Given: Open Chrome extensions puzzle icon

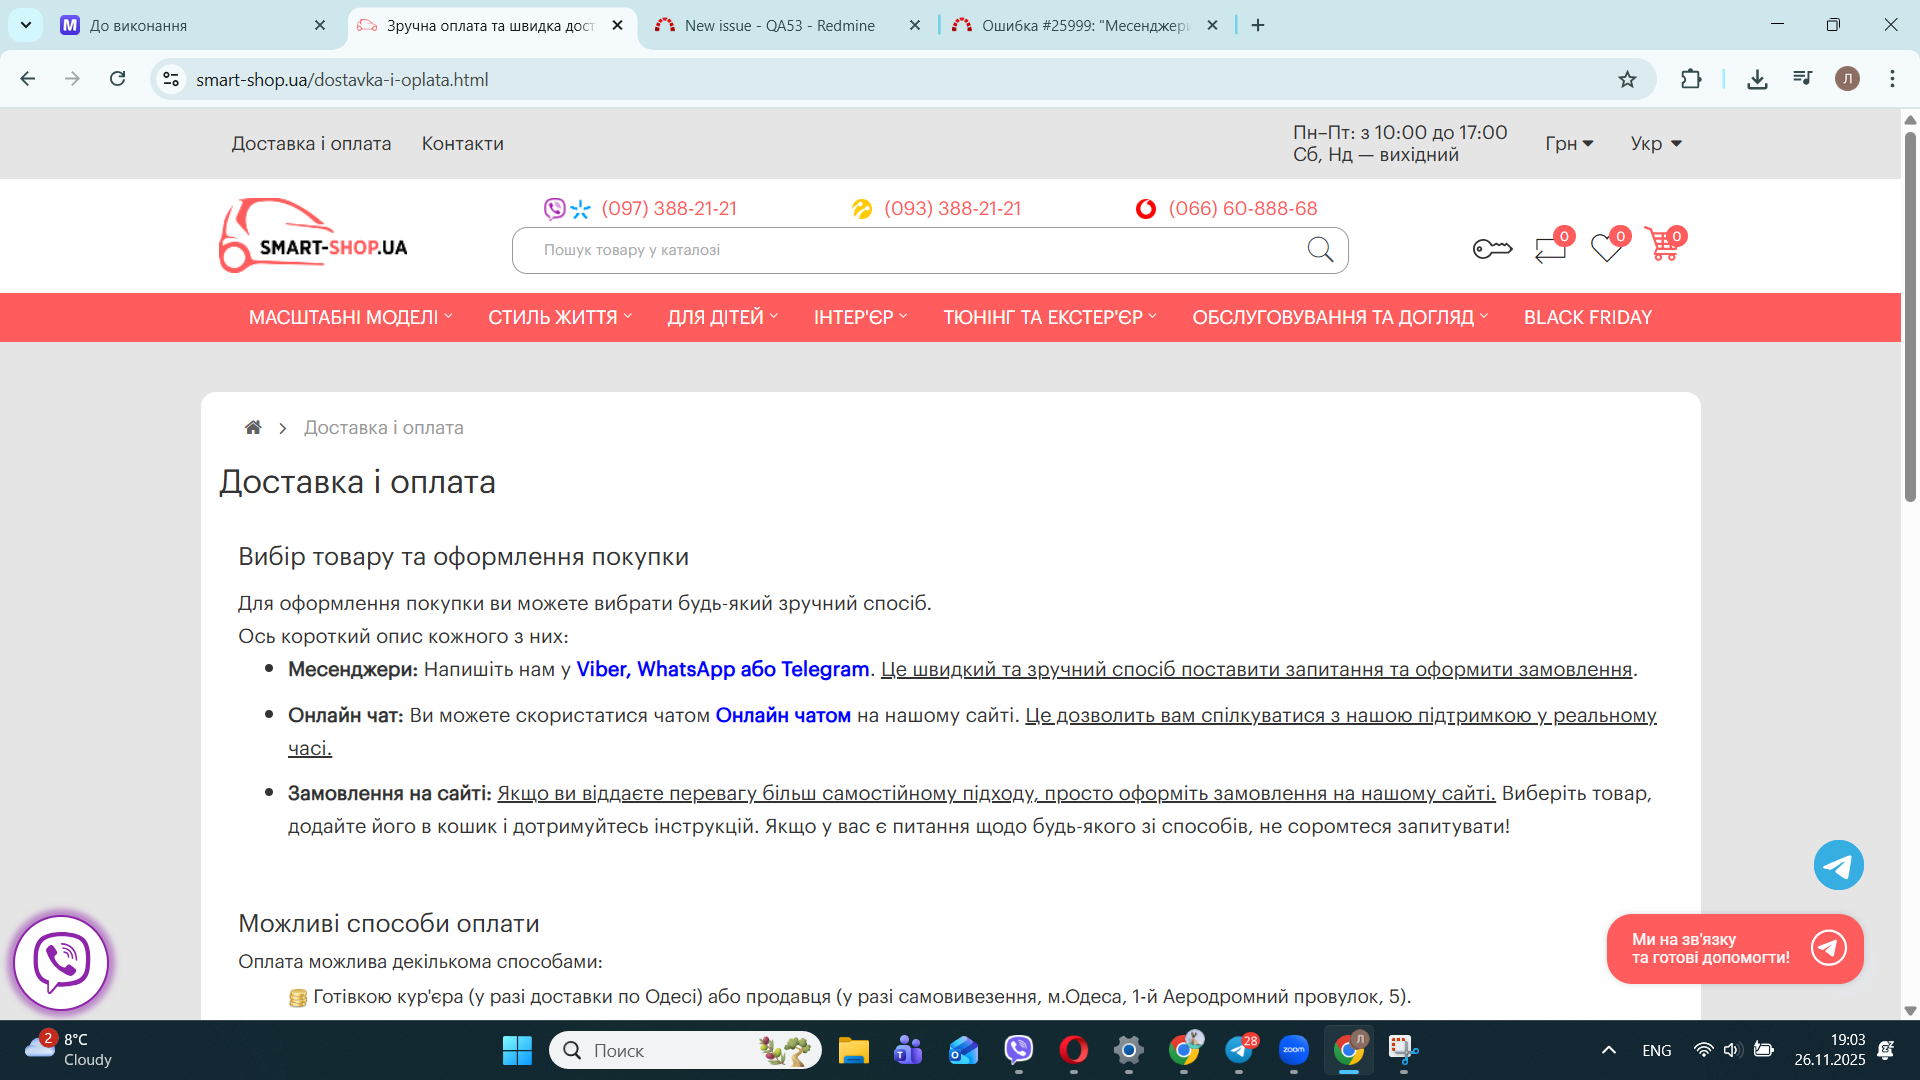Looking at the screenshot, I should pyautogui.click(x=1691, y=79).
